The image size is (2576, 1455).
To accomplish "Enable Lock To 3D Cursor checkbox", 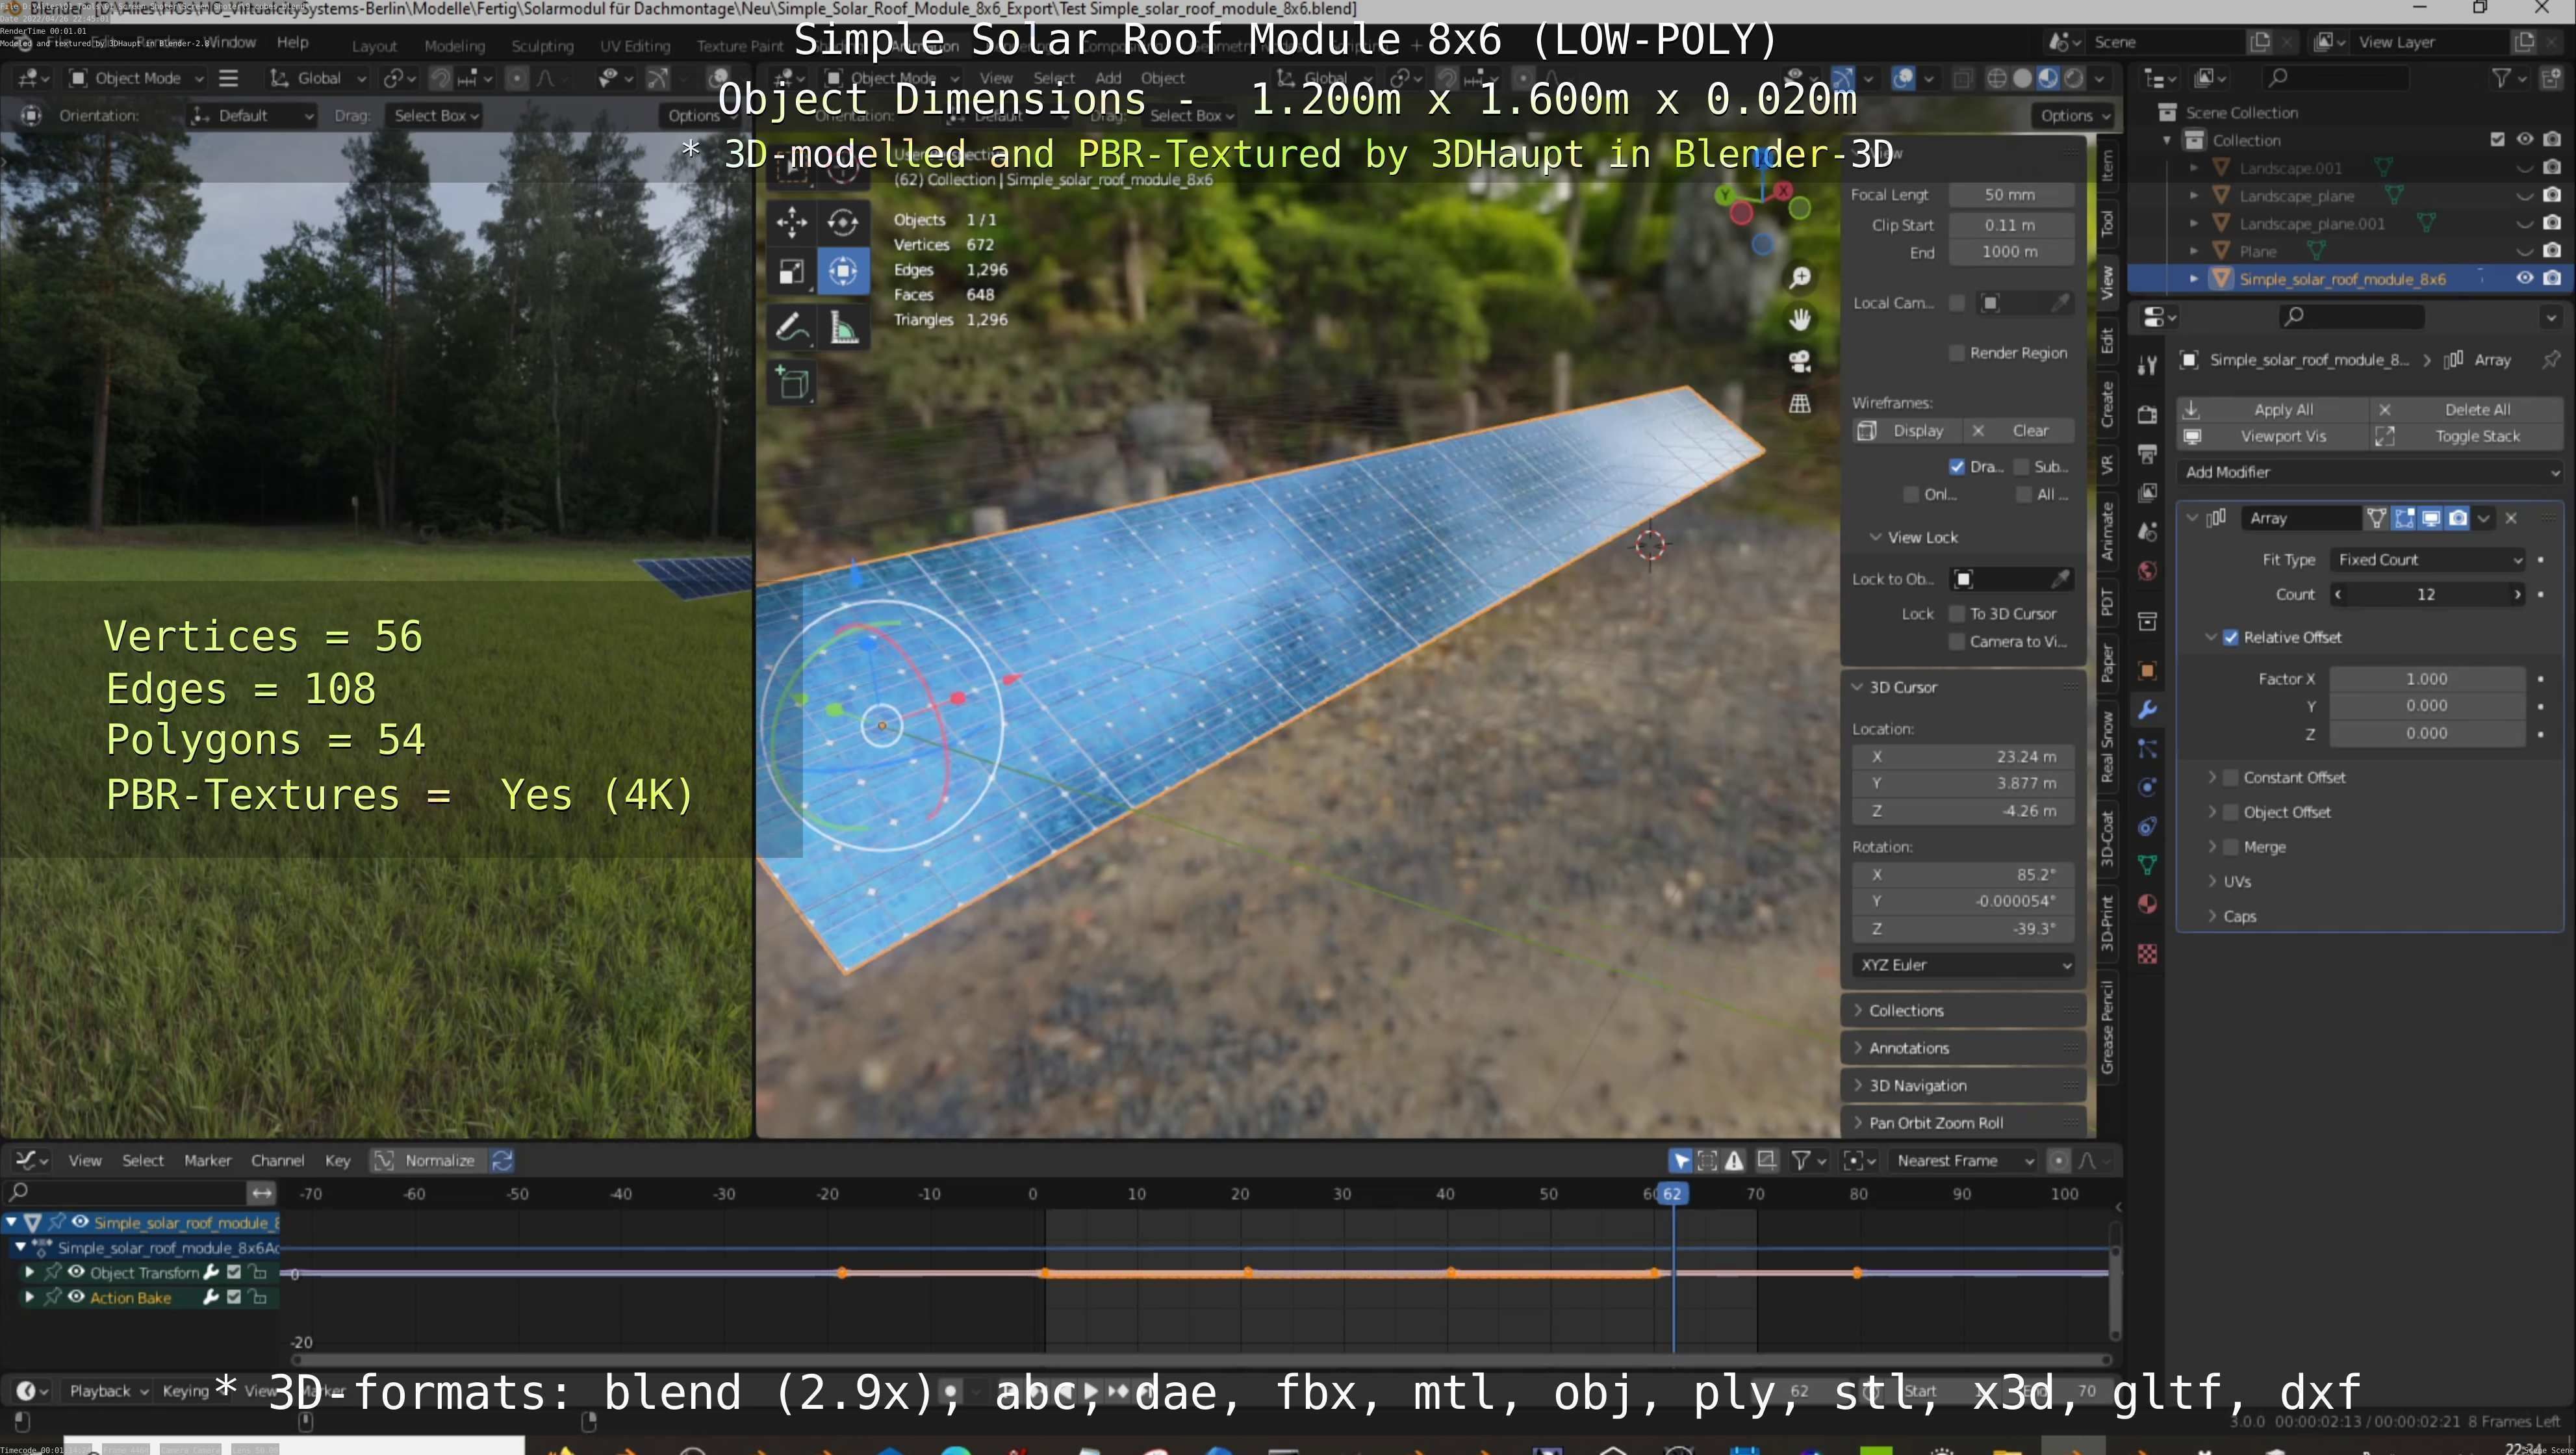I will click(1957, 614).
